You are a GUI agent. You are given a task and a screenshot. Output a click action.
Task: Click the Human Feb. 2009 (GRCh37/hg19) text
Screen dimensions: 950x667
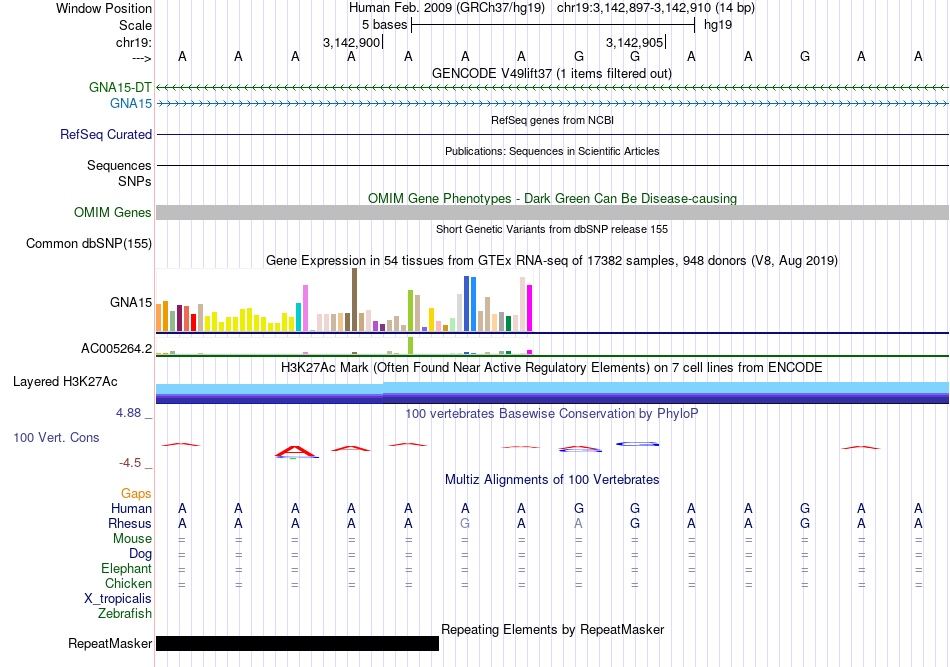click(x=447, y=8)
